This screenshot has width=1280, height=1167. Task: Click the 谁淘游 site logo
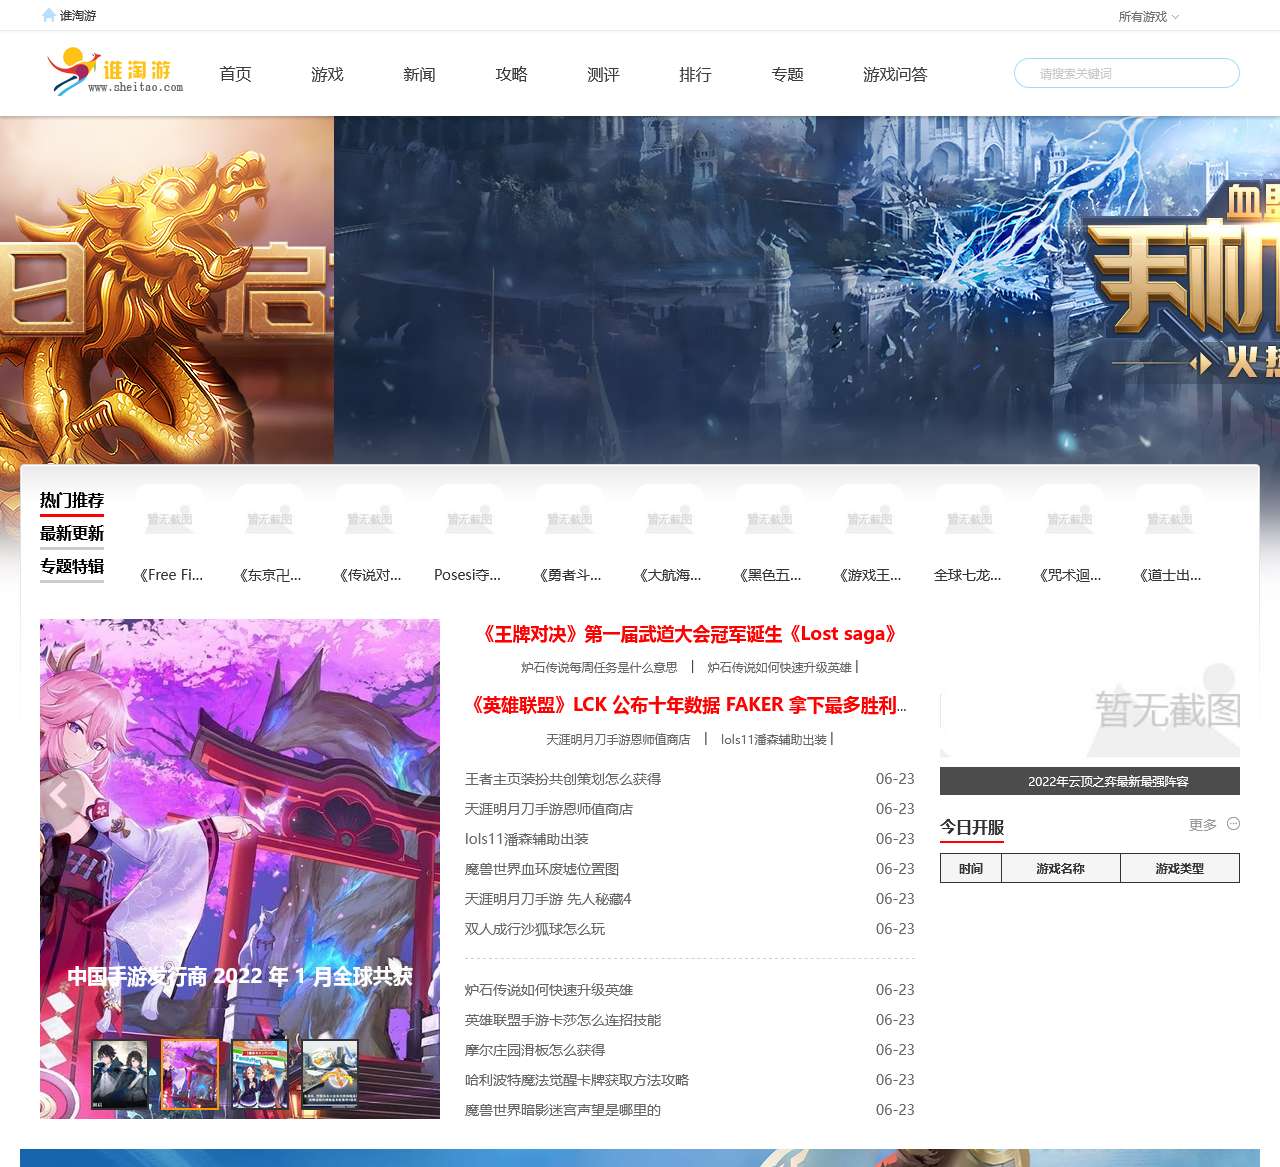click(115, 73)
